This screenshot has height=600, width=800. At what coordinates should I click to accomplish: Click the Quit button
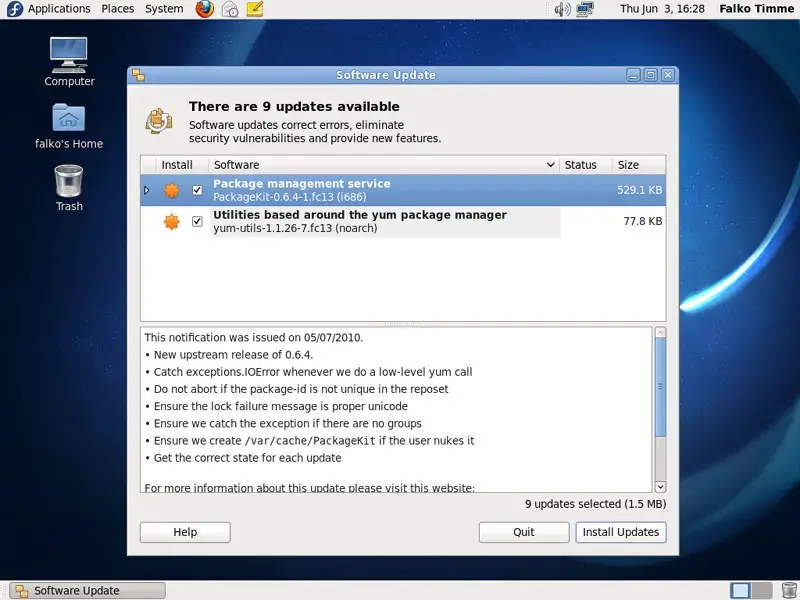[x=524, y=532]
